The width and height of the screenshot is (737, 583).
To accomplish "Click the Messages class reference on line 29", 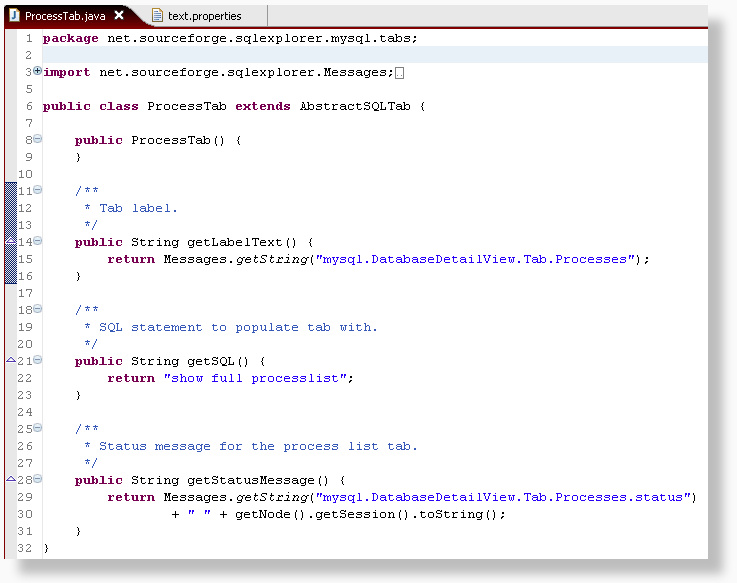I will [195, 497].
